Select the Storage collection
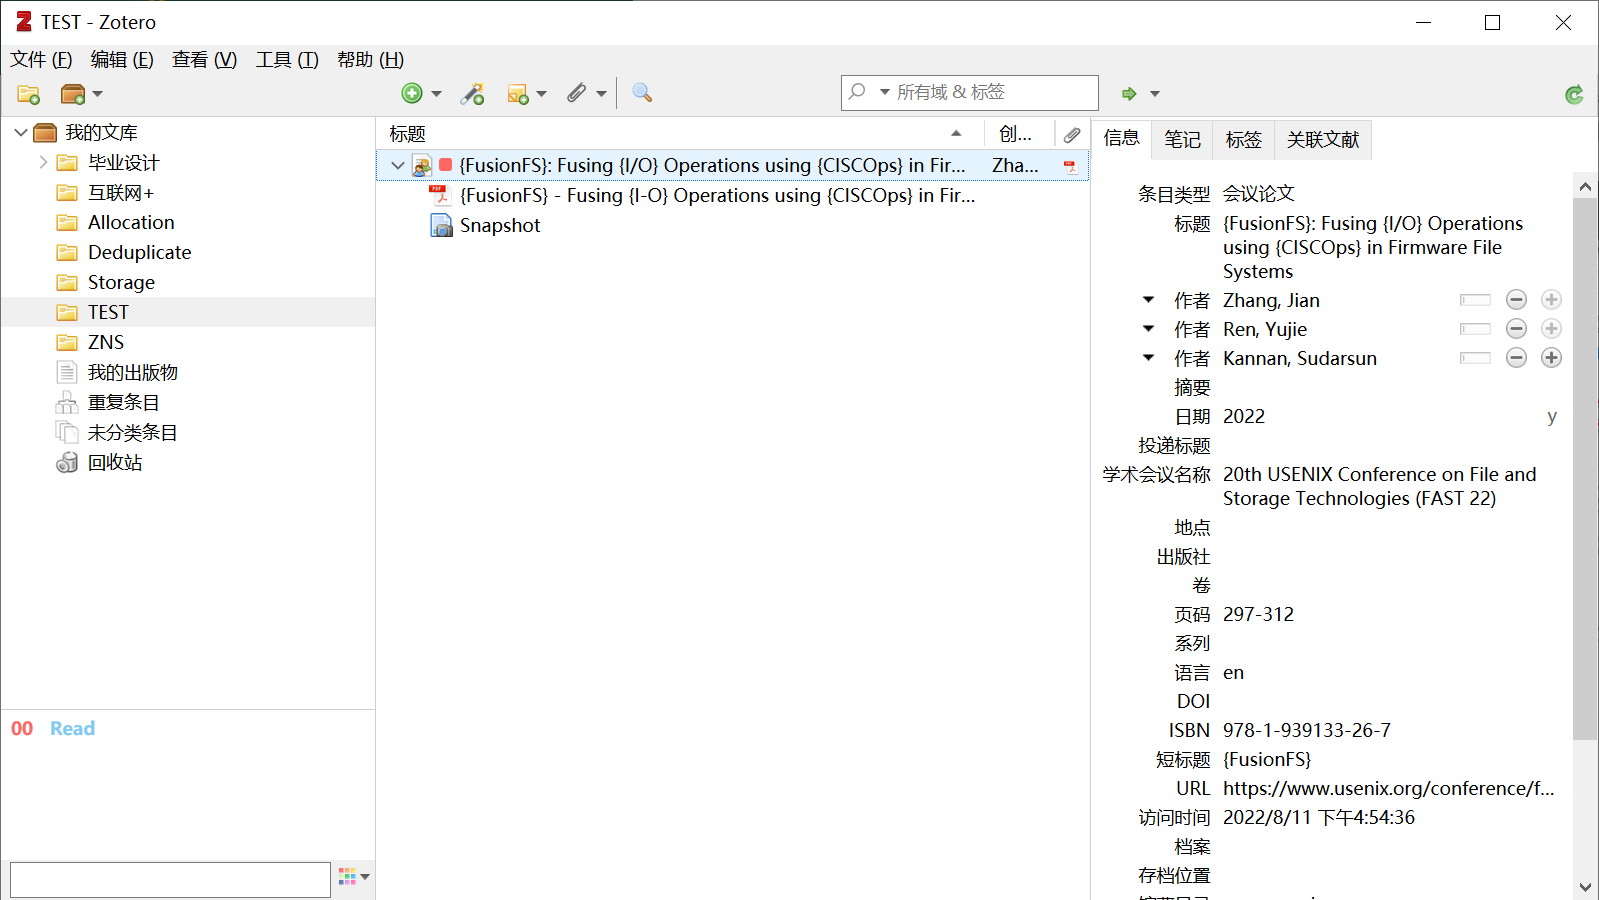Viewport: 1599px width, 900px height. (x=121, y=282)
